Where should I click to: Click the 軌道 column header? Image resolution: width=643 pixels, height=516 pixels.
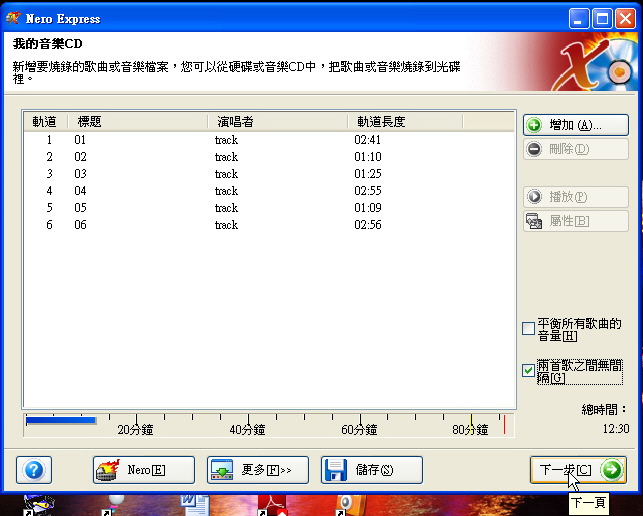click(x=45, y=122)
